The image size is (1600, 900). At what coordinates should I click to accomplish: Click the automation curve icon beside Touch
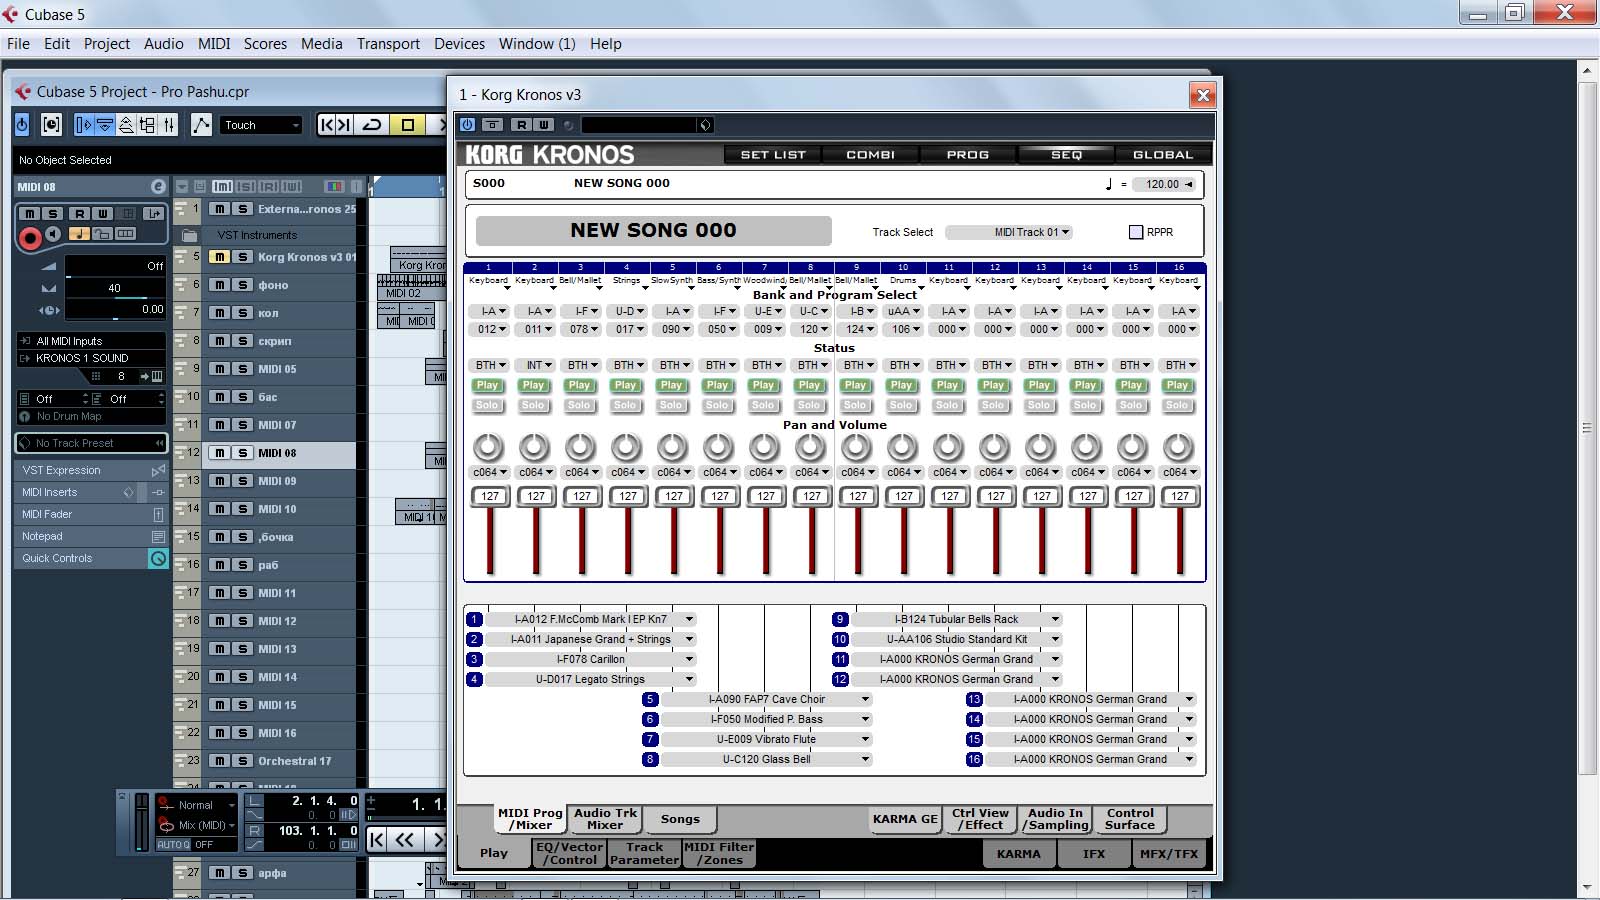(x=201, y=125)
